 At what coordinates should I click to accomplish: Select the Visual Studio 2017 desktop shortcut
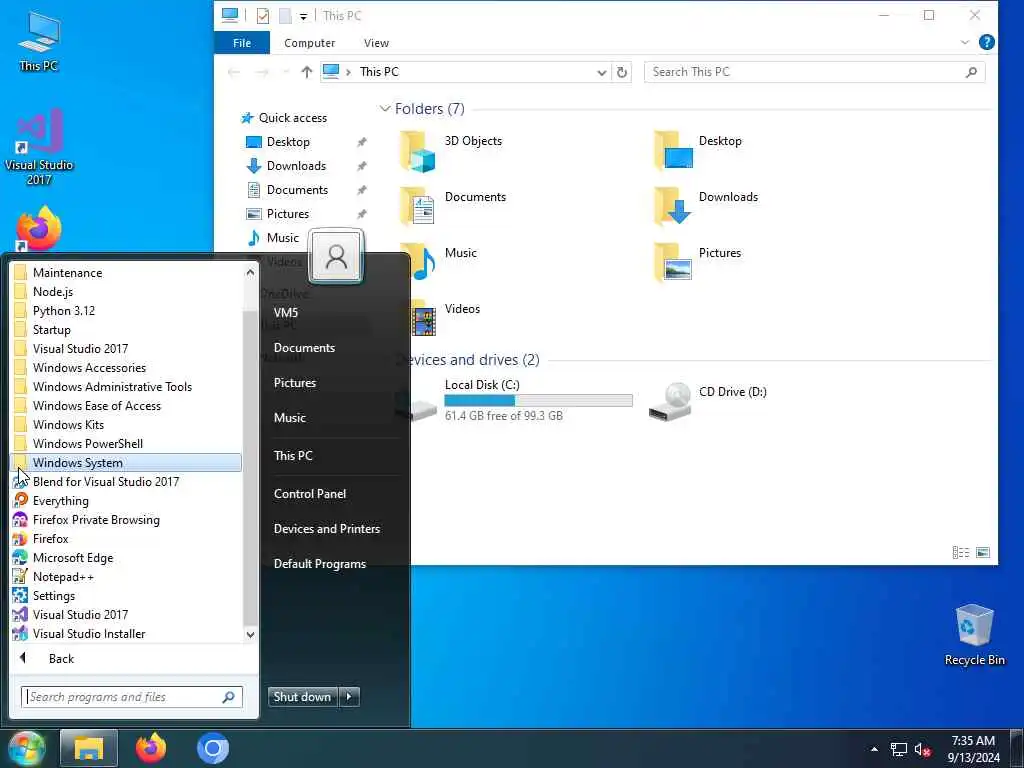pyautogui.click(x=39, y=147)
